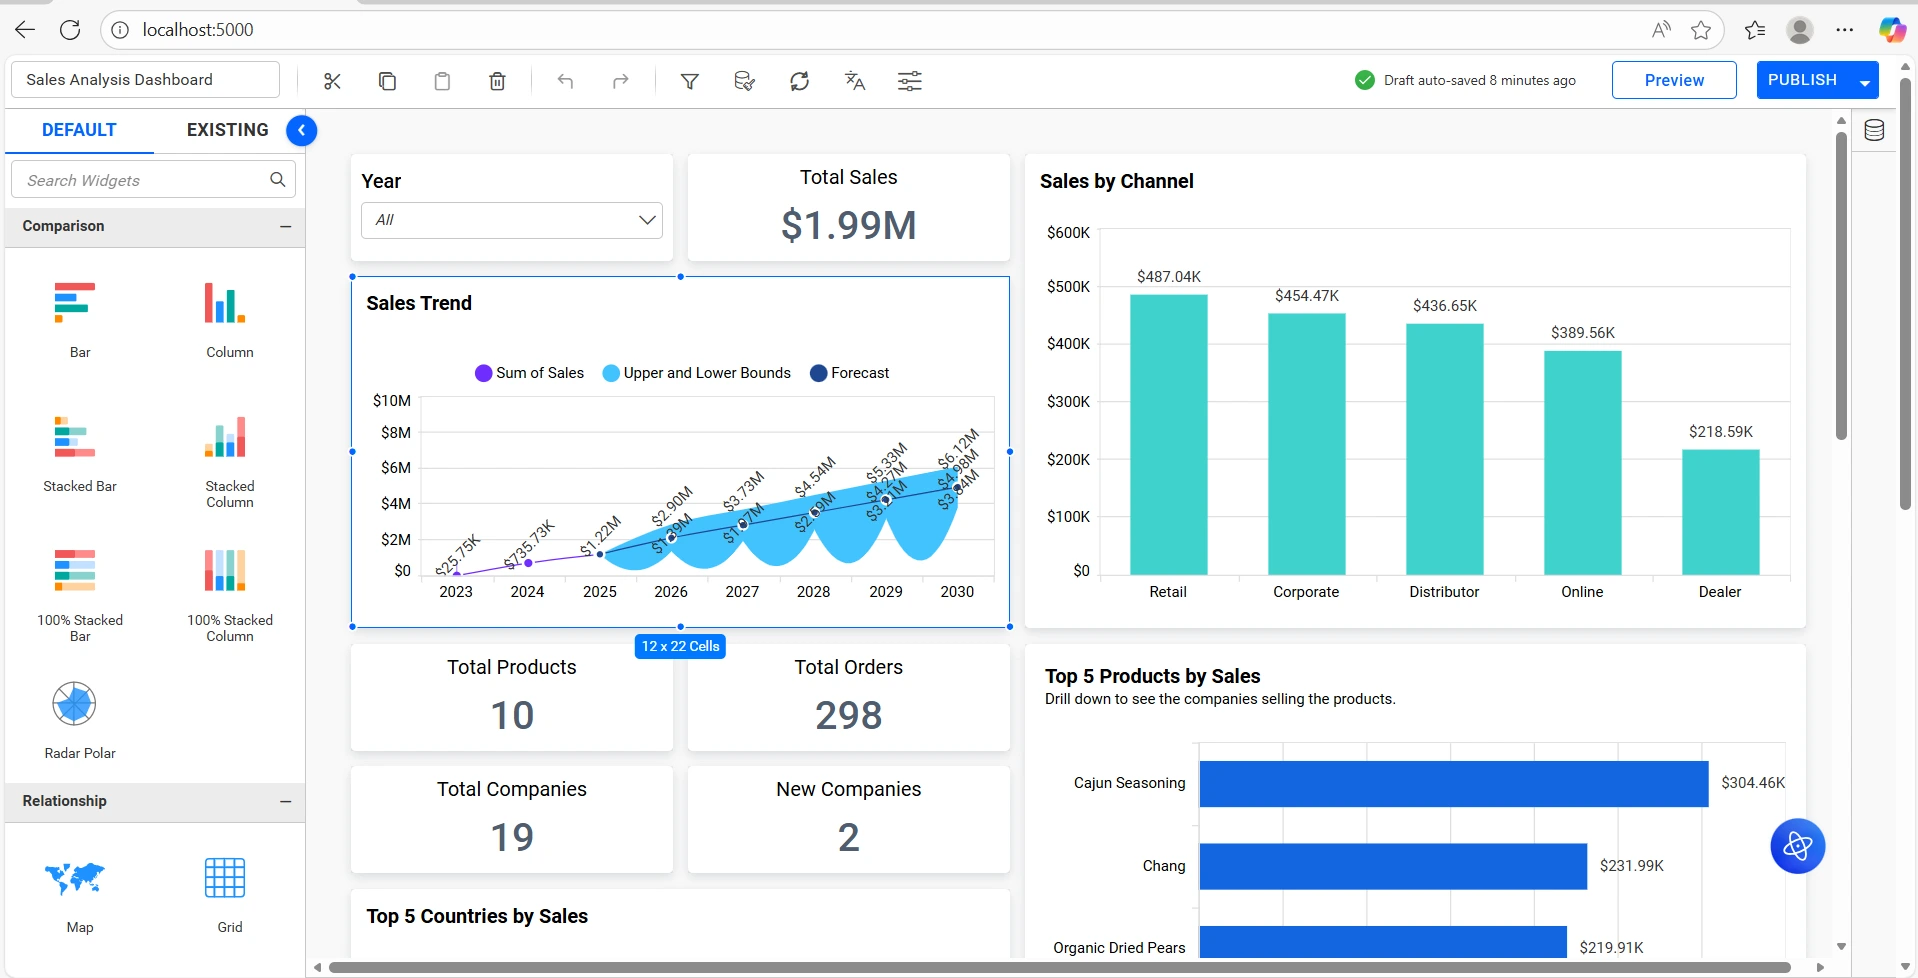This screenshot has width=1918, height=978.
Task: Click the Refresh data icon
Action: [x=799, y=81]
